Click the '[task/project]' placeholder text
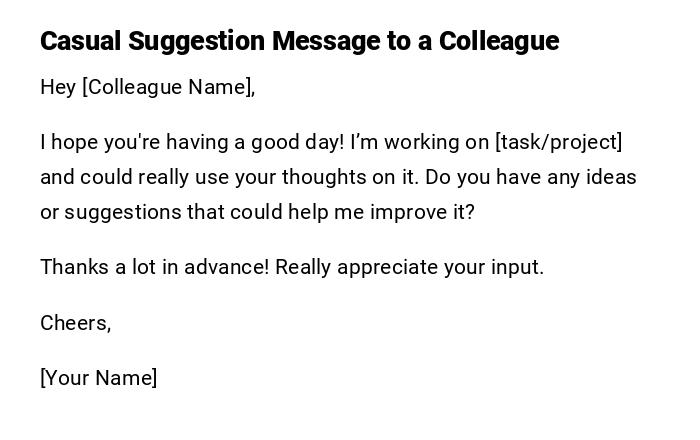 point(559,142)
